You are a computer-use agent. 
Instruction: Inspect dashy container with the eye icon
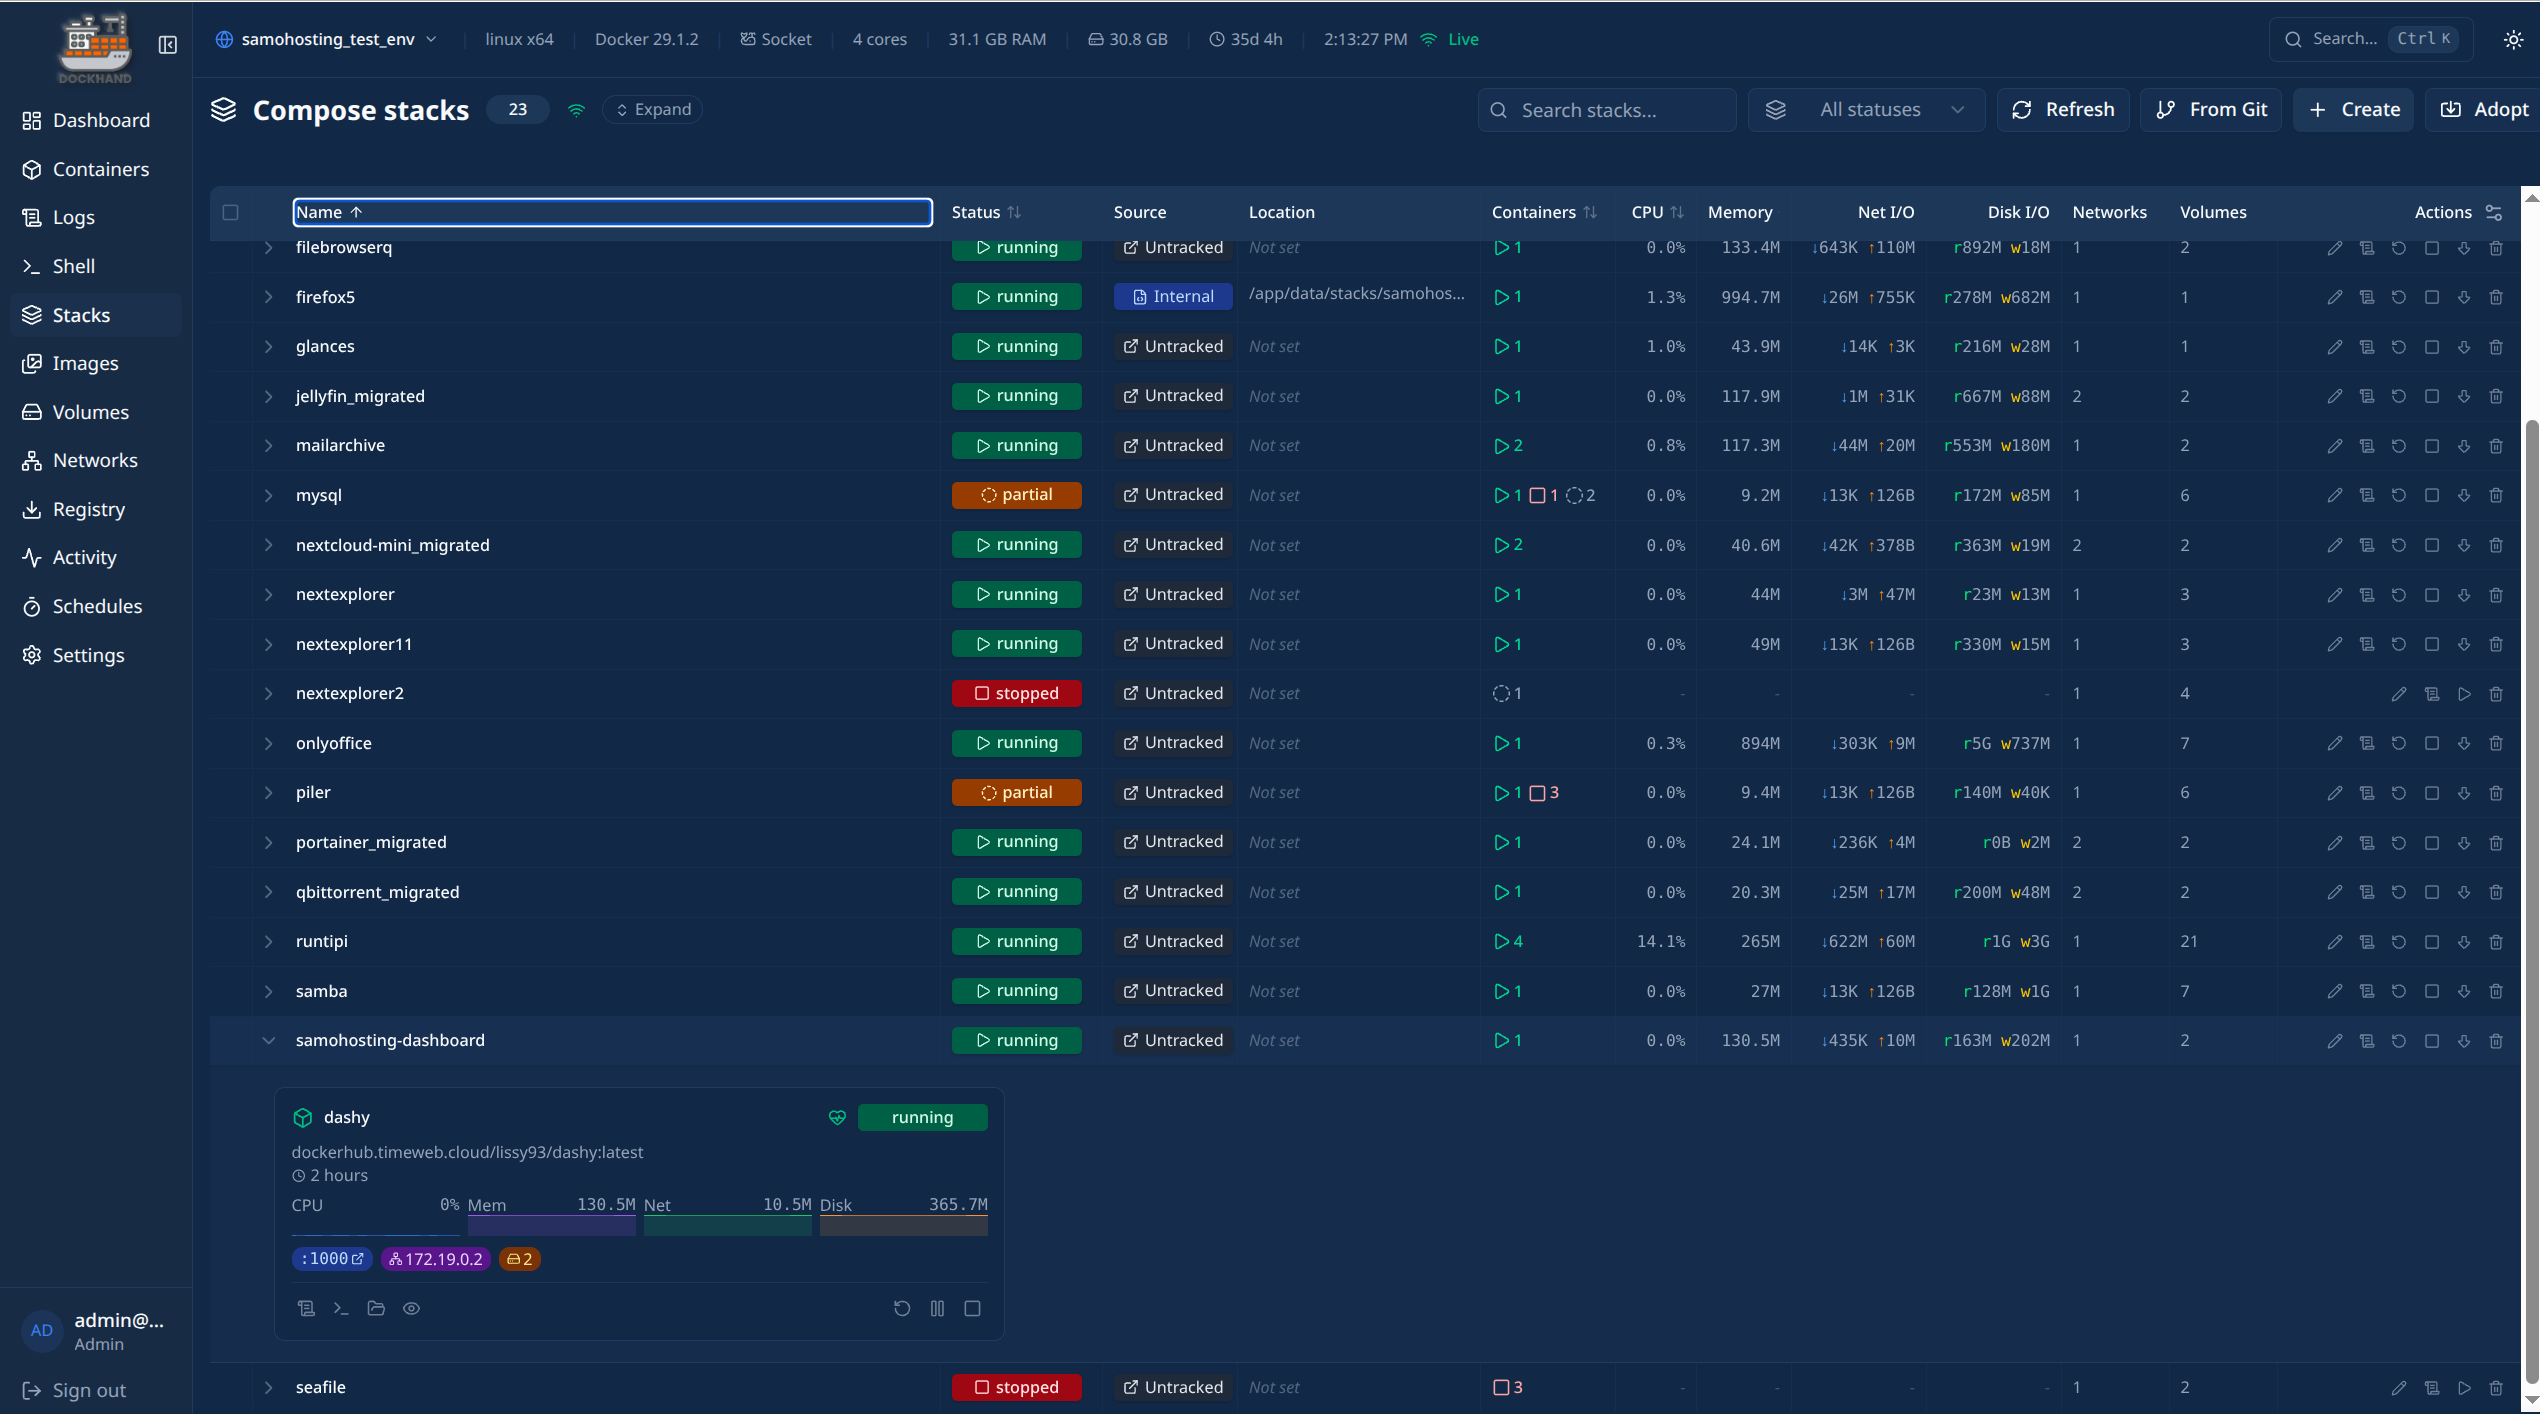411,1308
